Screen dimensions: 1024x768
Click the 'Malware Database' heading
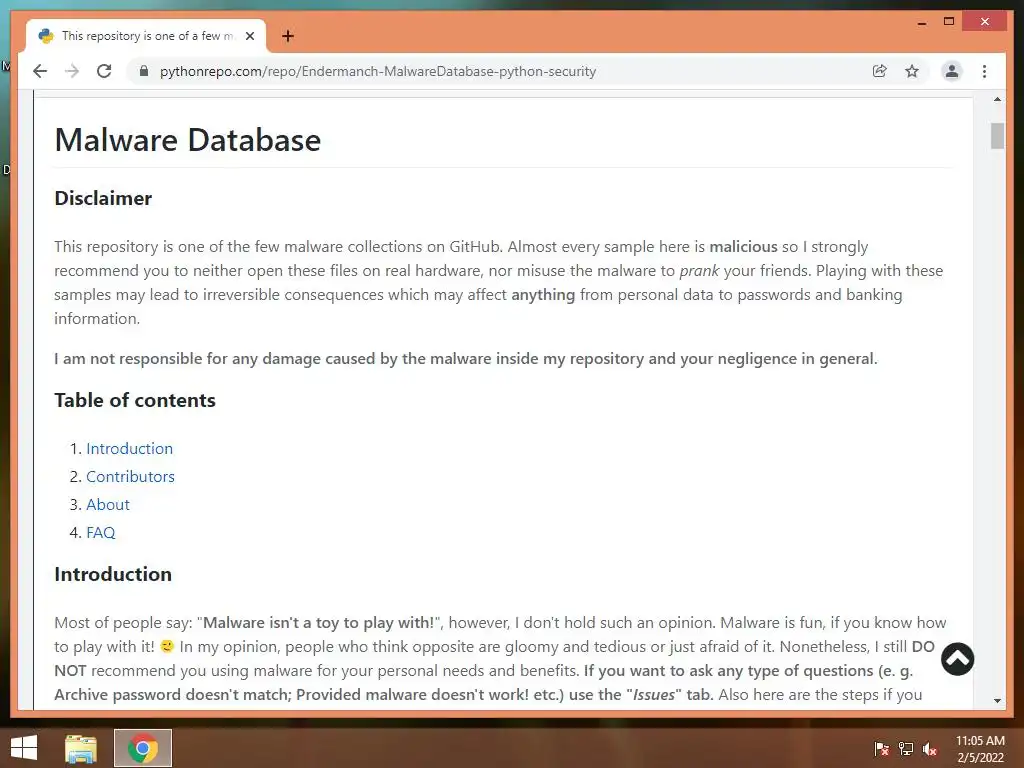tap(188, 140)
